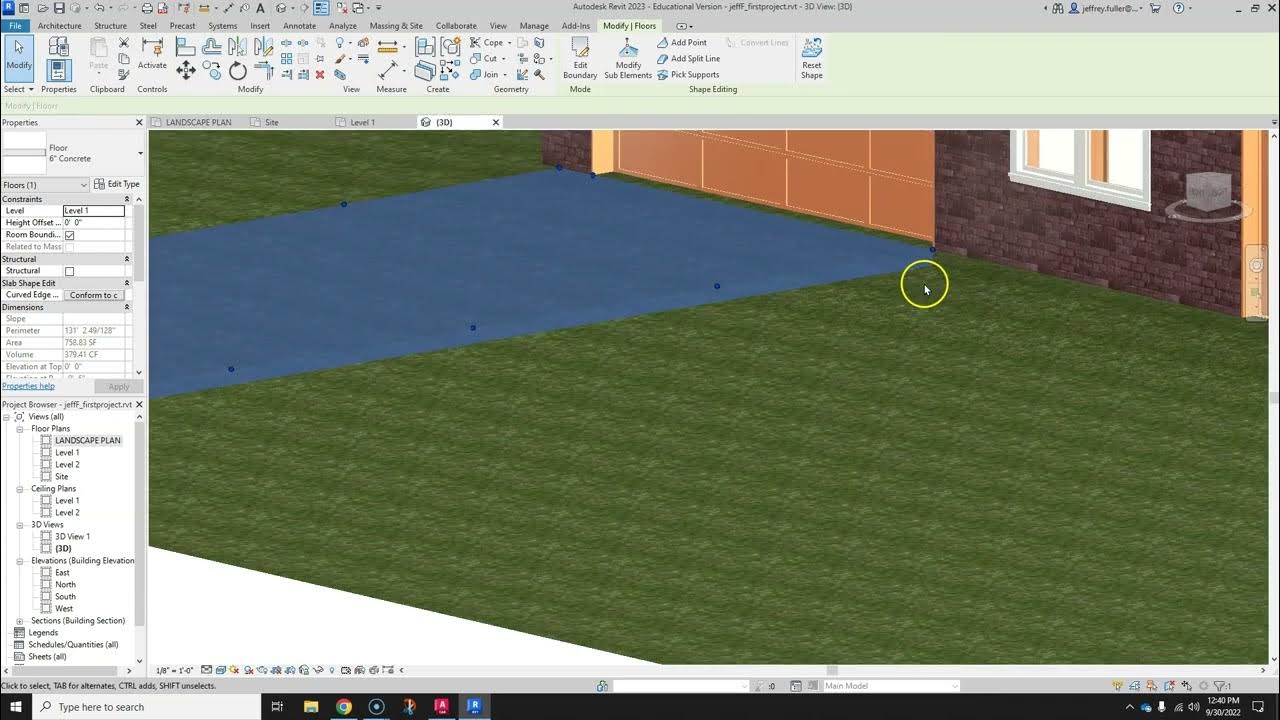Open the Annotate ribbon tab

[299, 26]
